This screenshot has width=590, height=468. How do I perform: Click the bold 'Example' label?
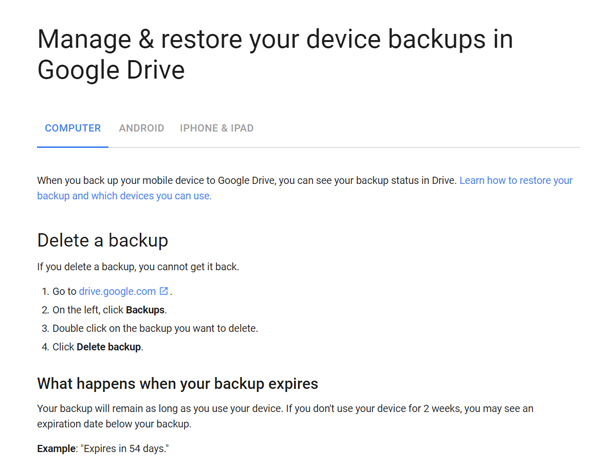56,449
